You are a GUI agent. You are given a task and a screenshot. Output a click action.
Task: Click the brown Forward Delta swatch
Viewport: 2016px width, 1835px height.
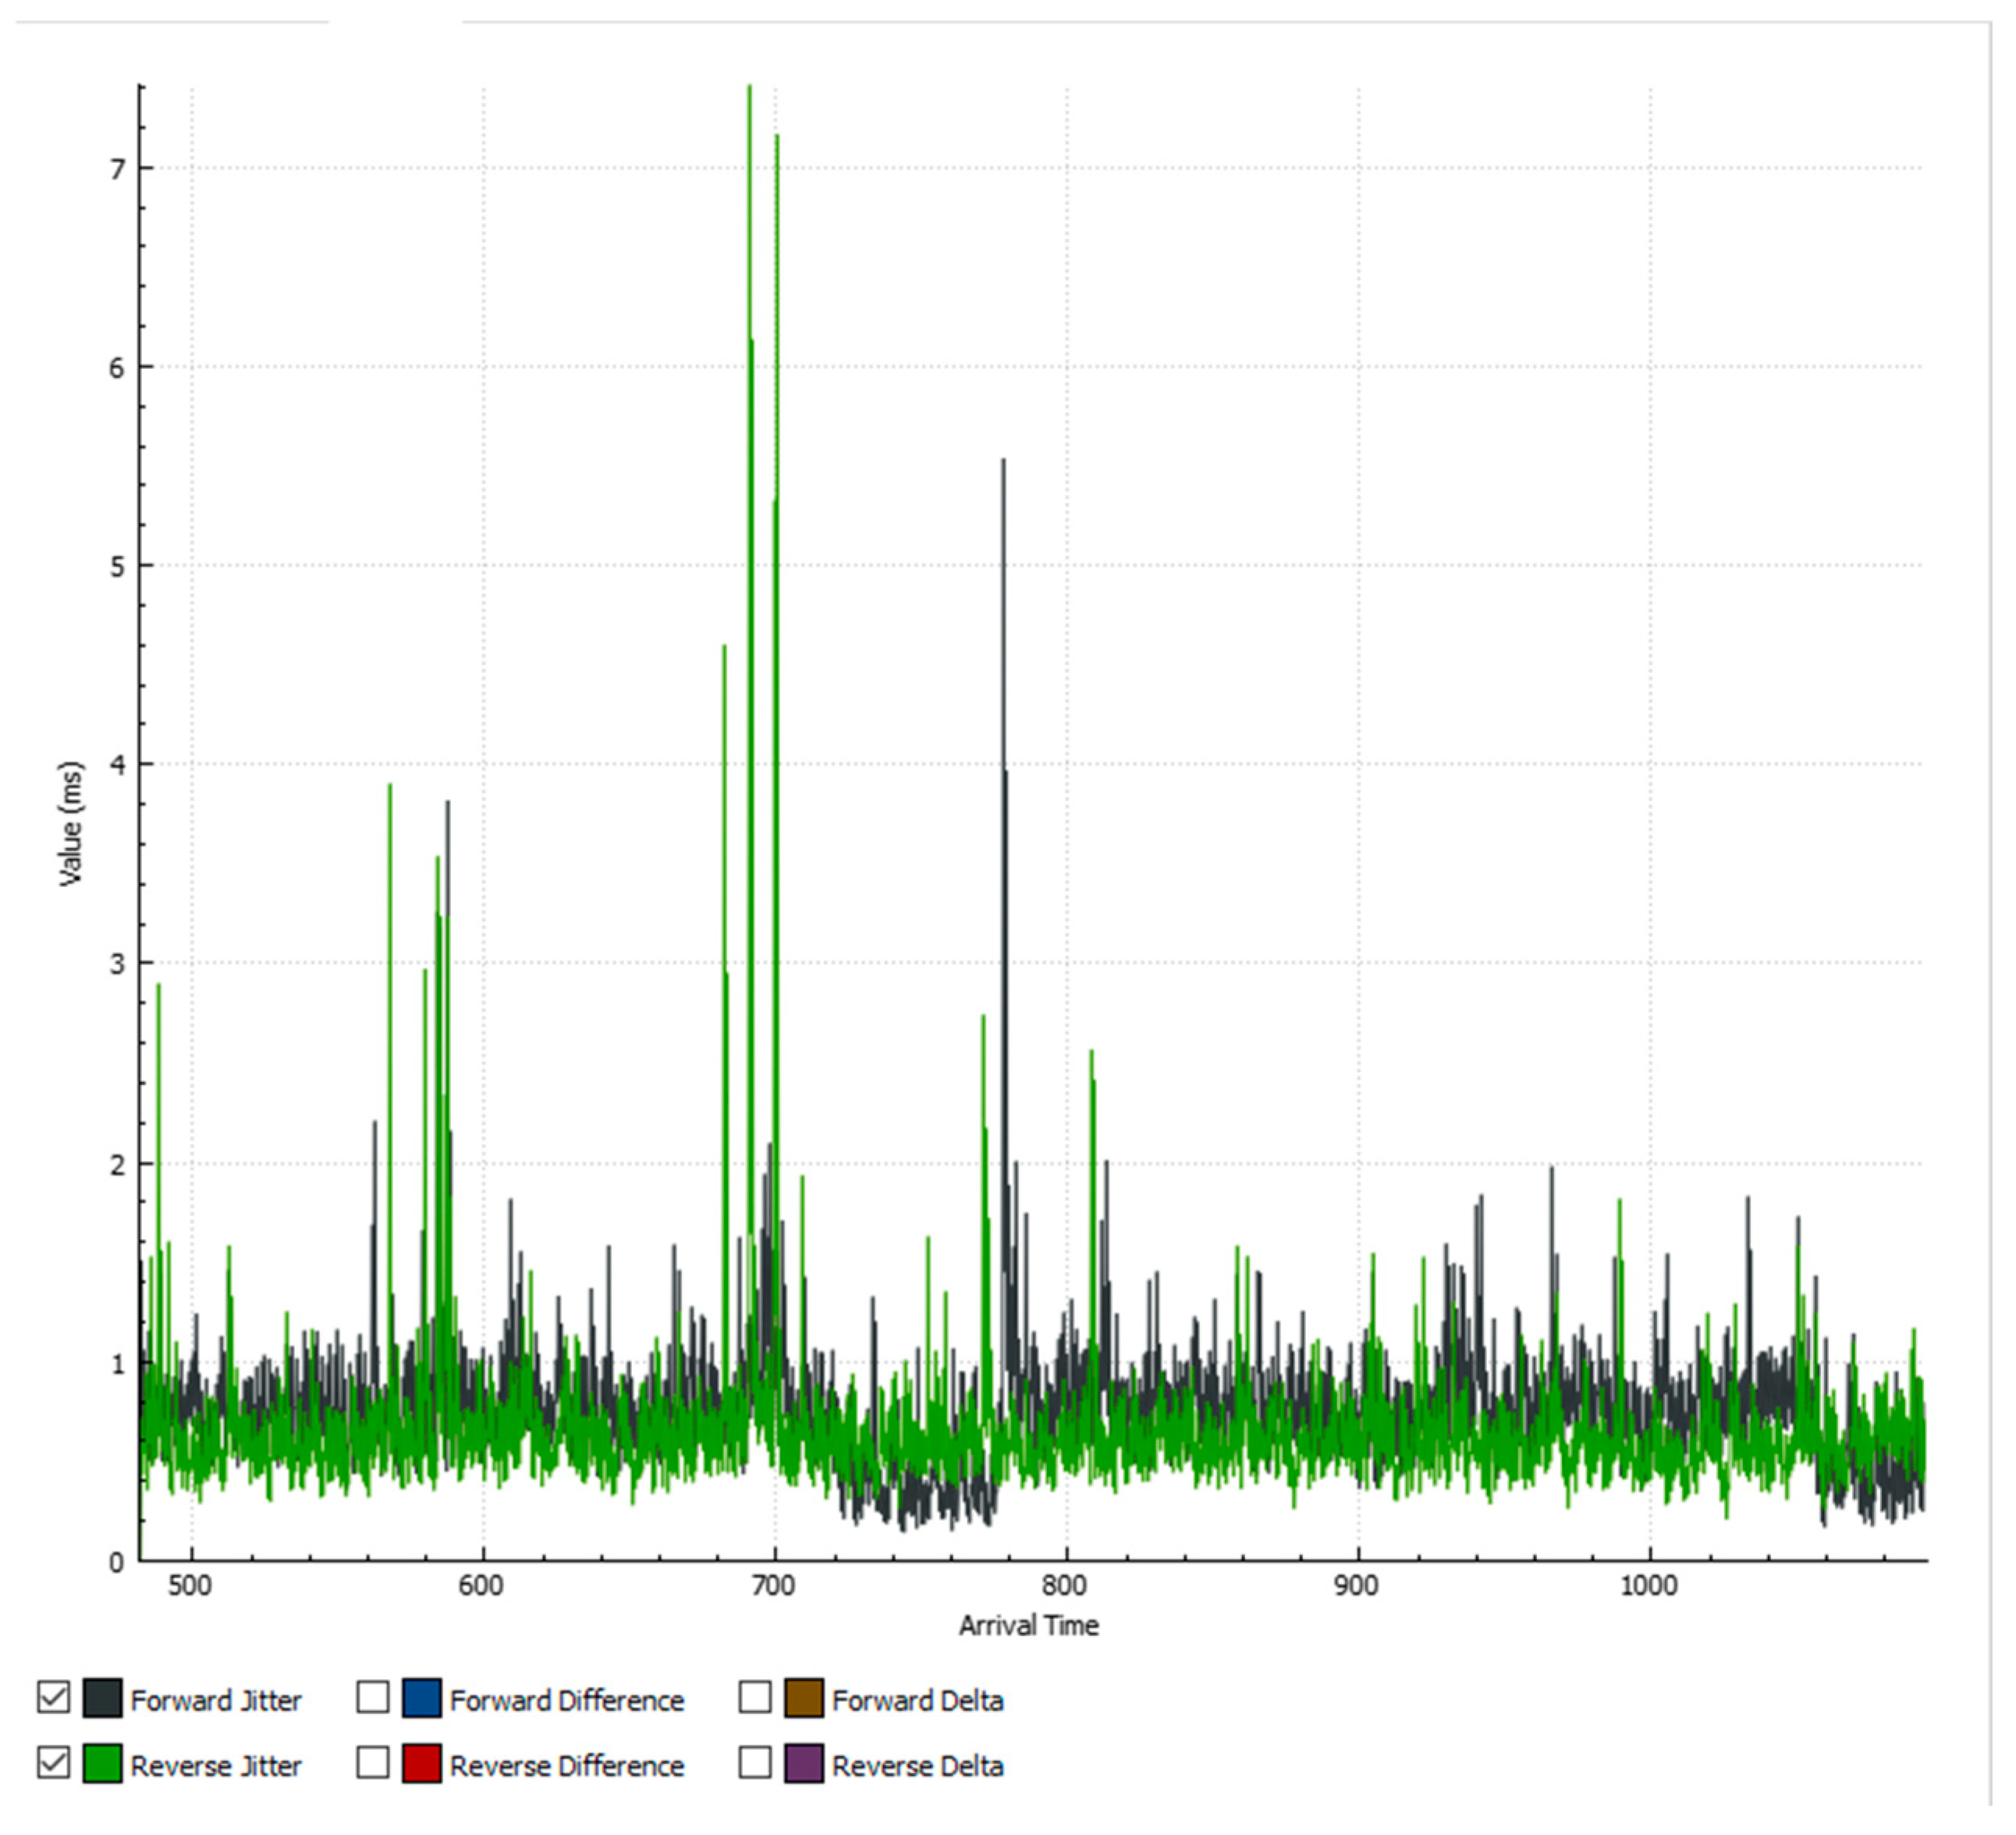click(x=804, y=1699)
